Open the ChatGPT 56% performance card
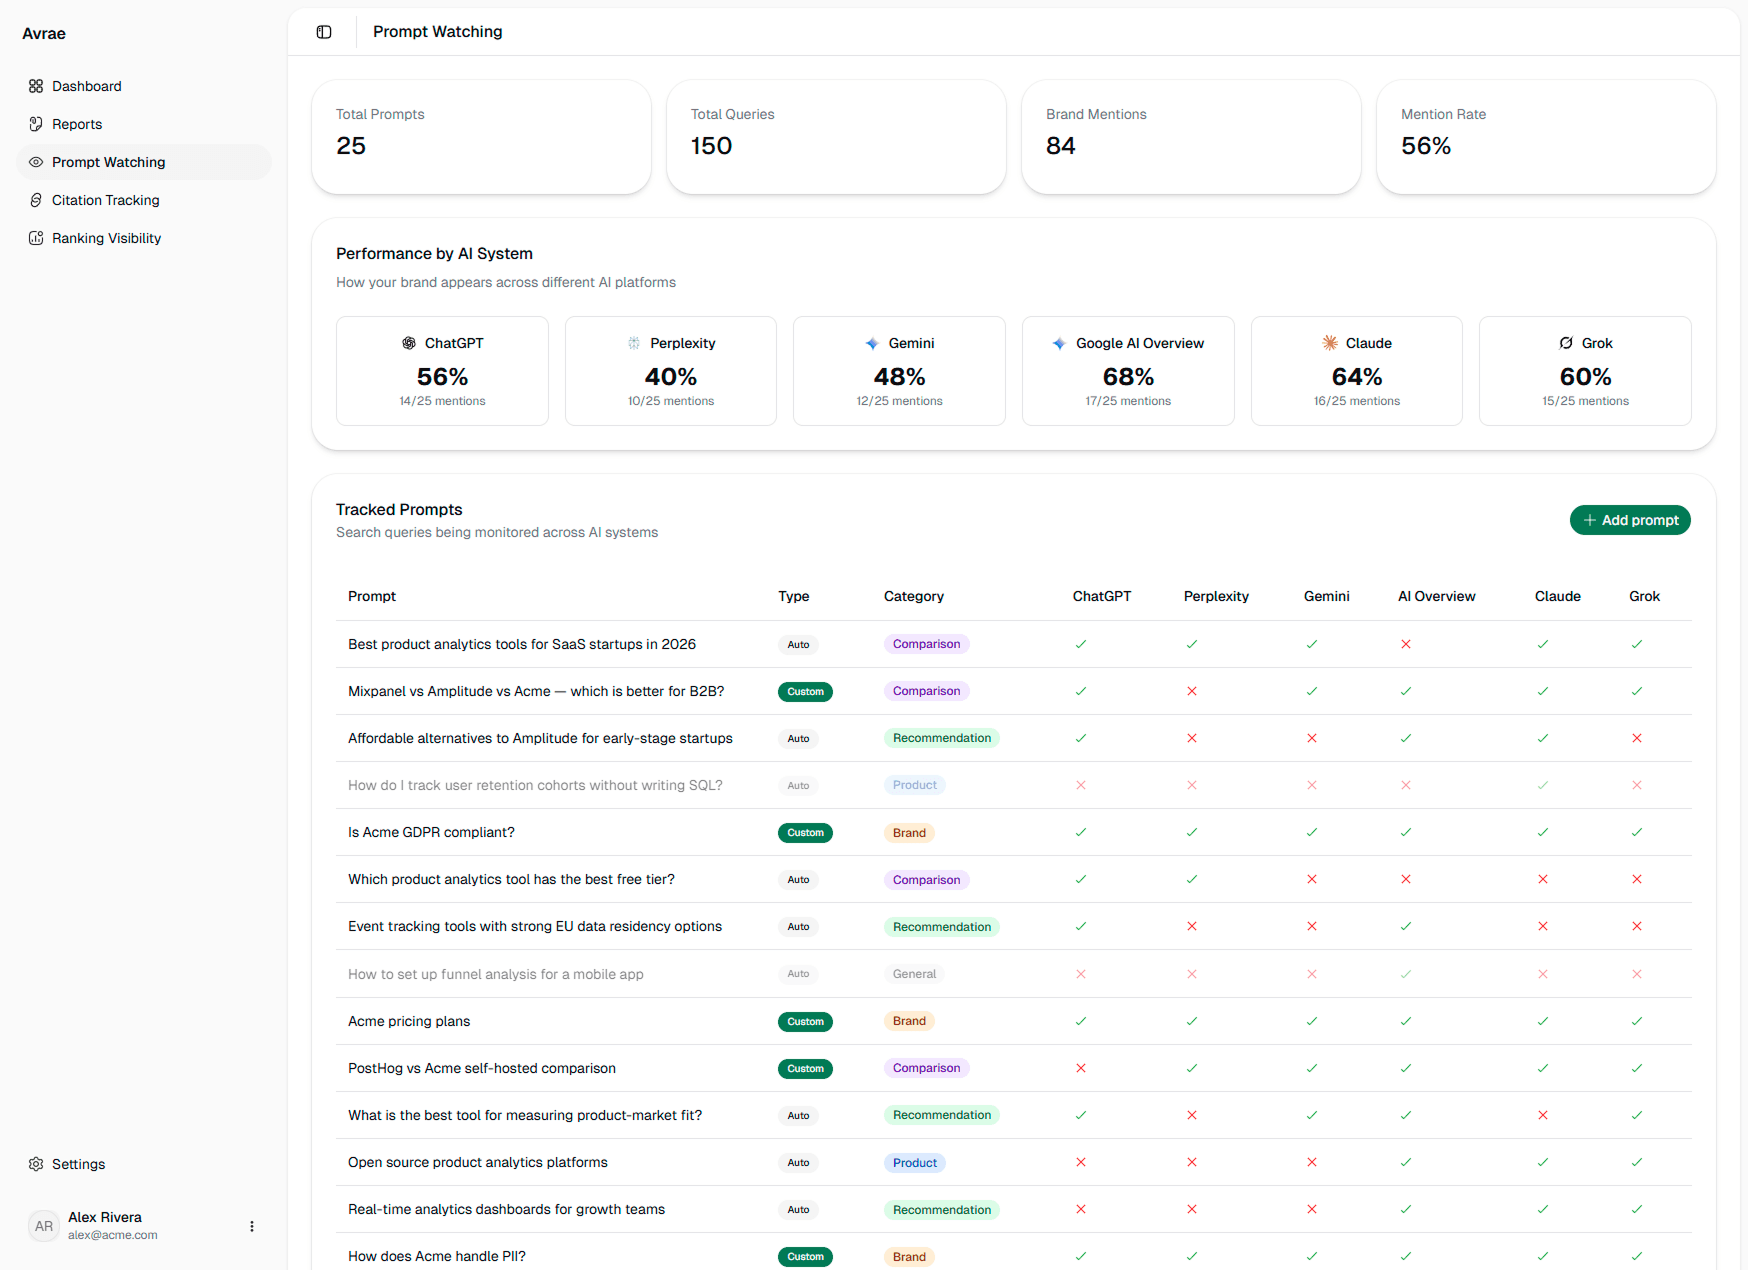This screenshot has width=1748, height=1270. (442, 371)
